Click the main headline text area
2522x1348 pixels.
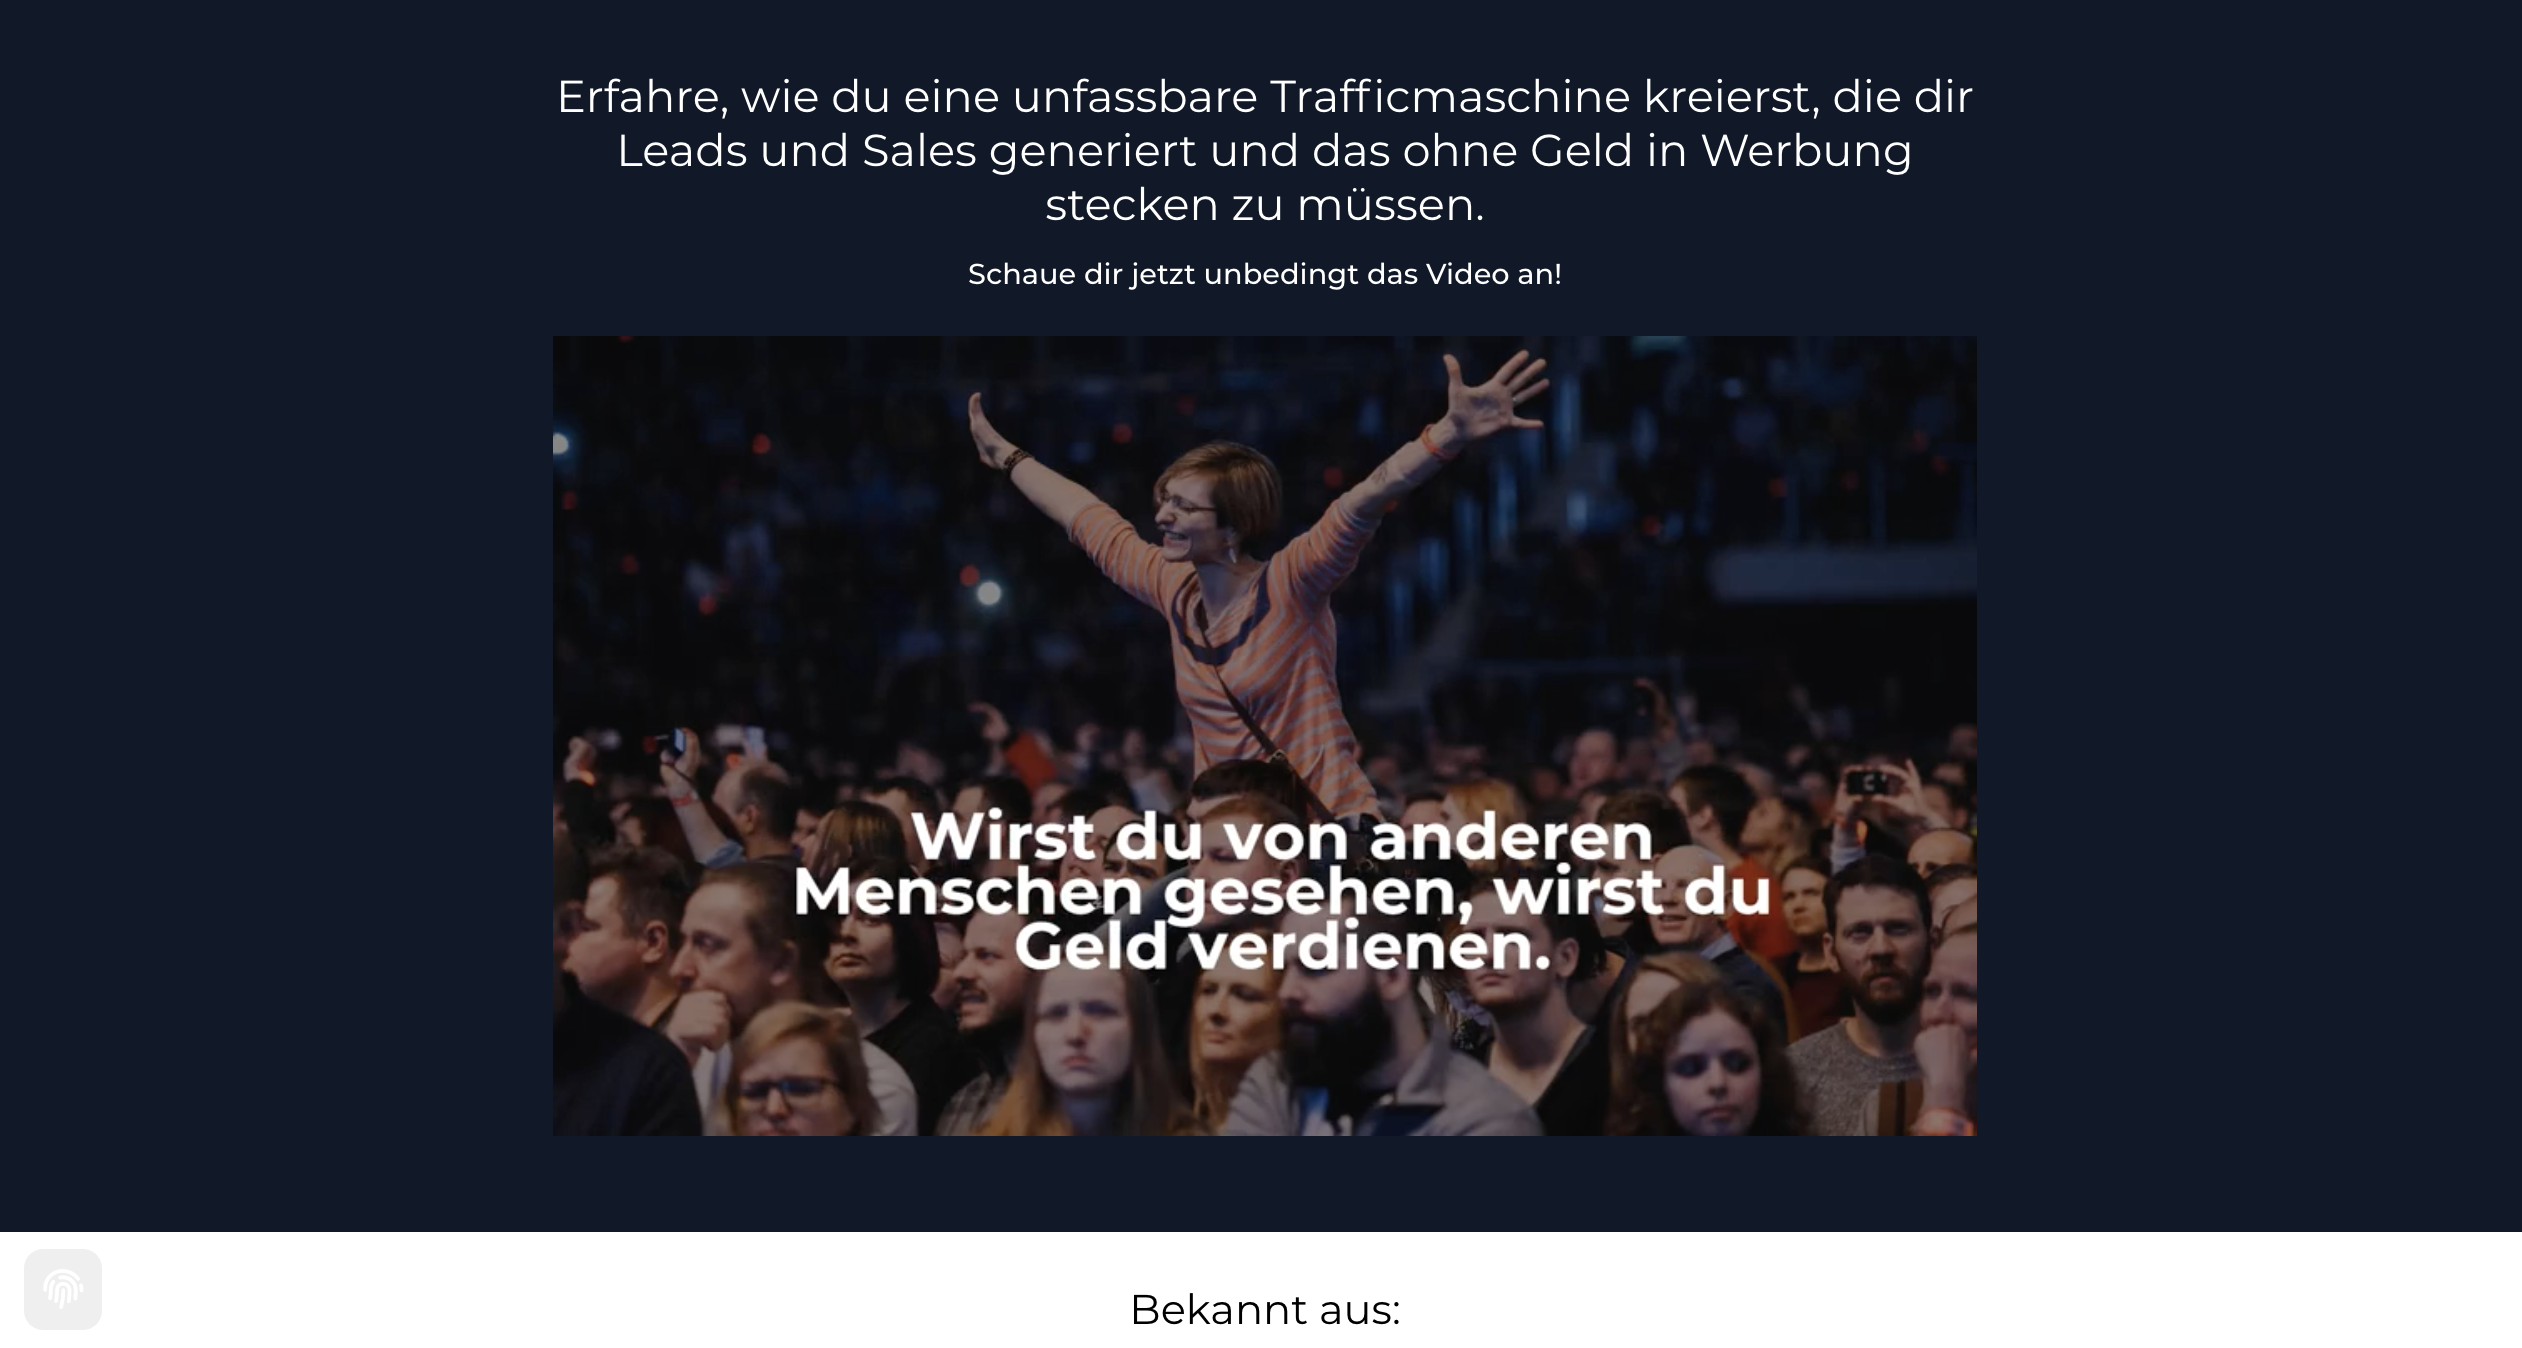pyautogui.click(x=1261, y=148)
